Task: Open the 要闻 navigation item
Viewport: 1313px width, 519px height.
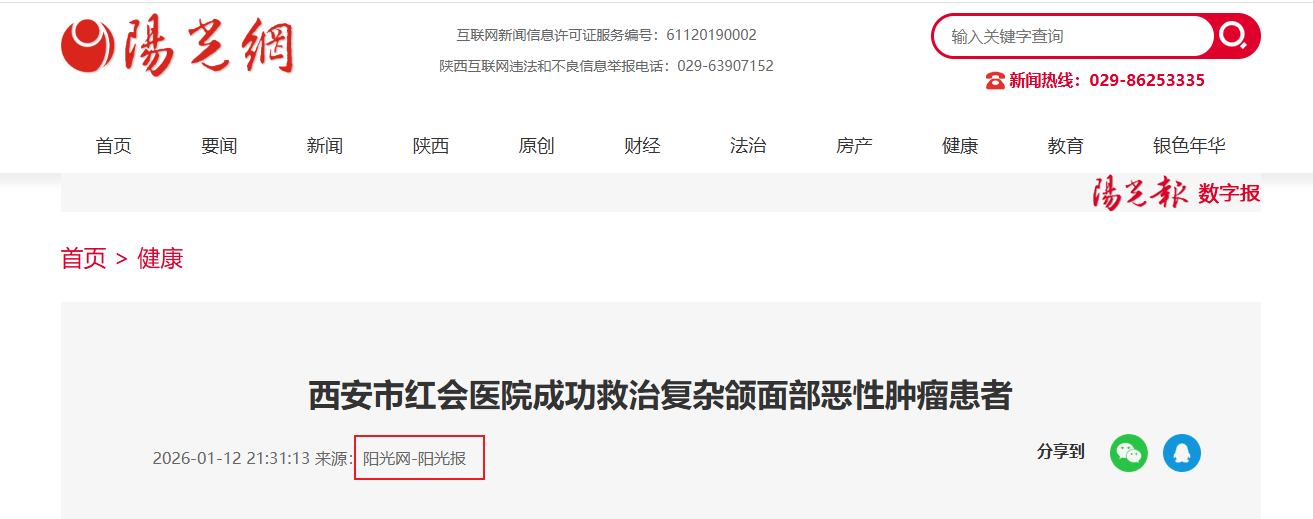Action: 219,146
